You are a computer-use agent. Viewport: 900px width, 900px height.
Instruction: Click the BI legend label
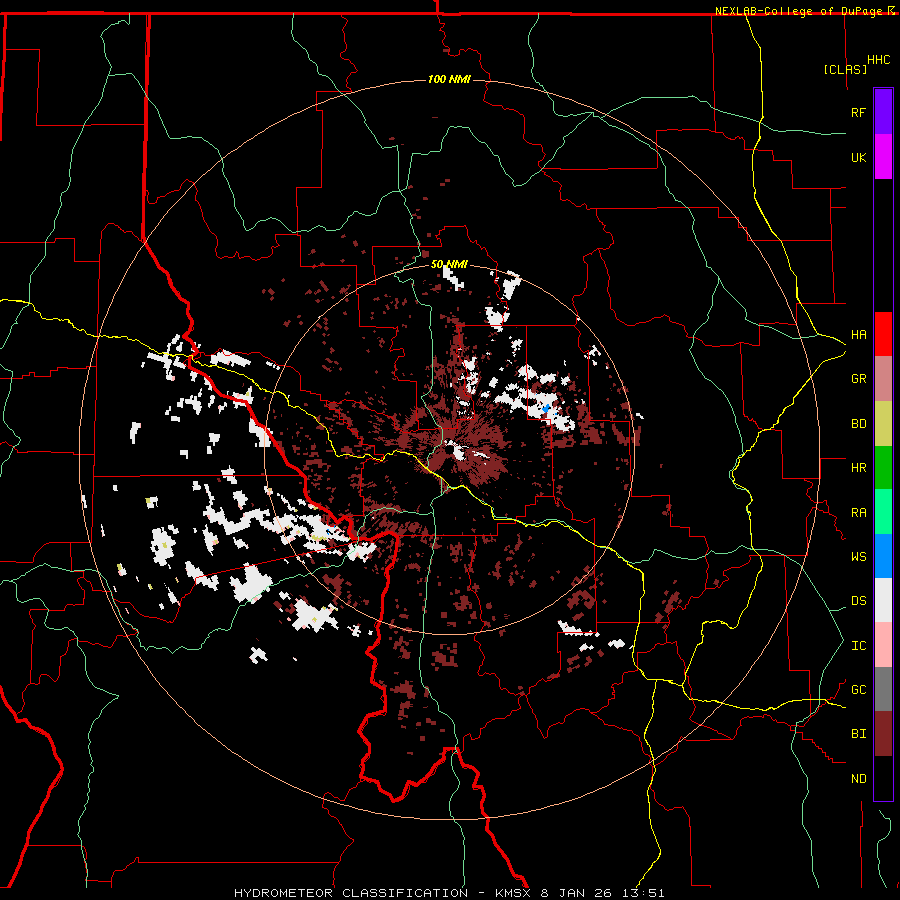click(x=858, y=734)
